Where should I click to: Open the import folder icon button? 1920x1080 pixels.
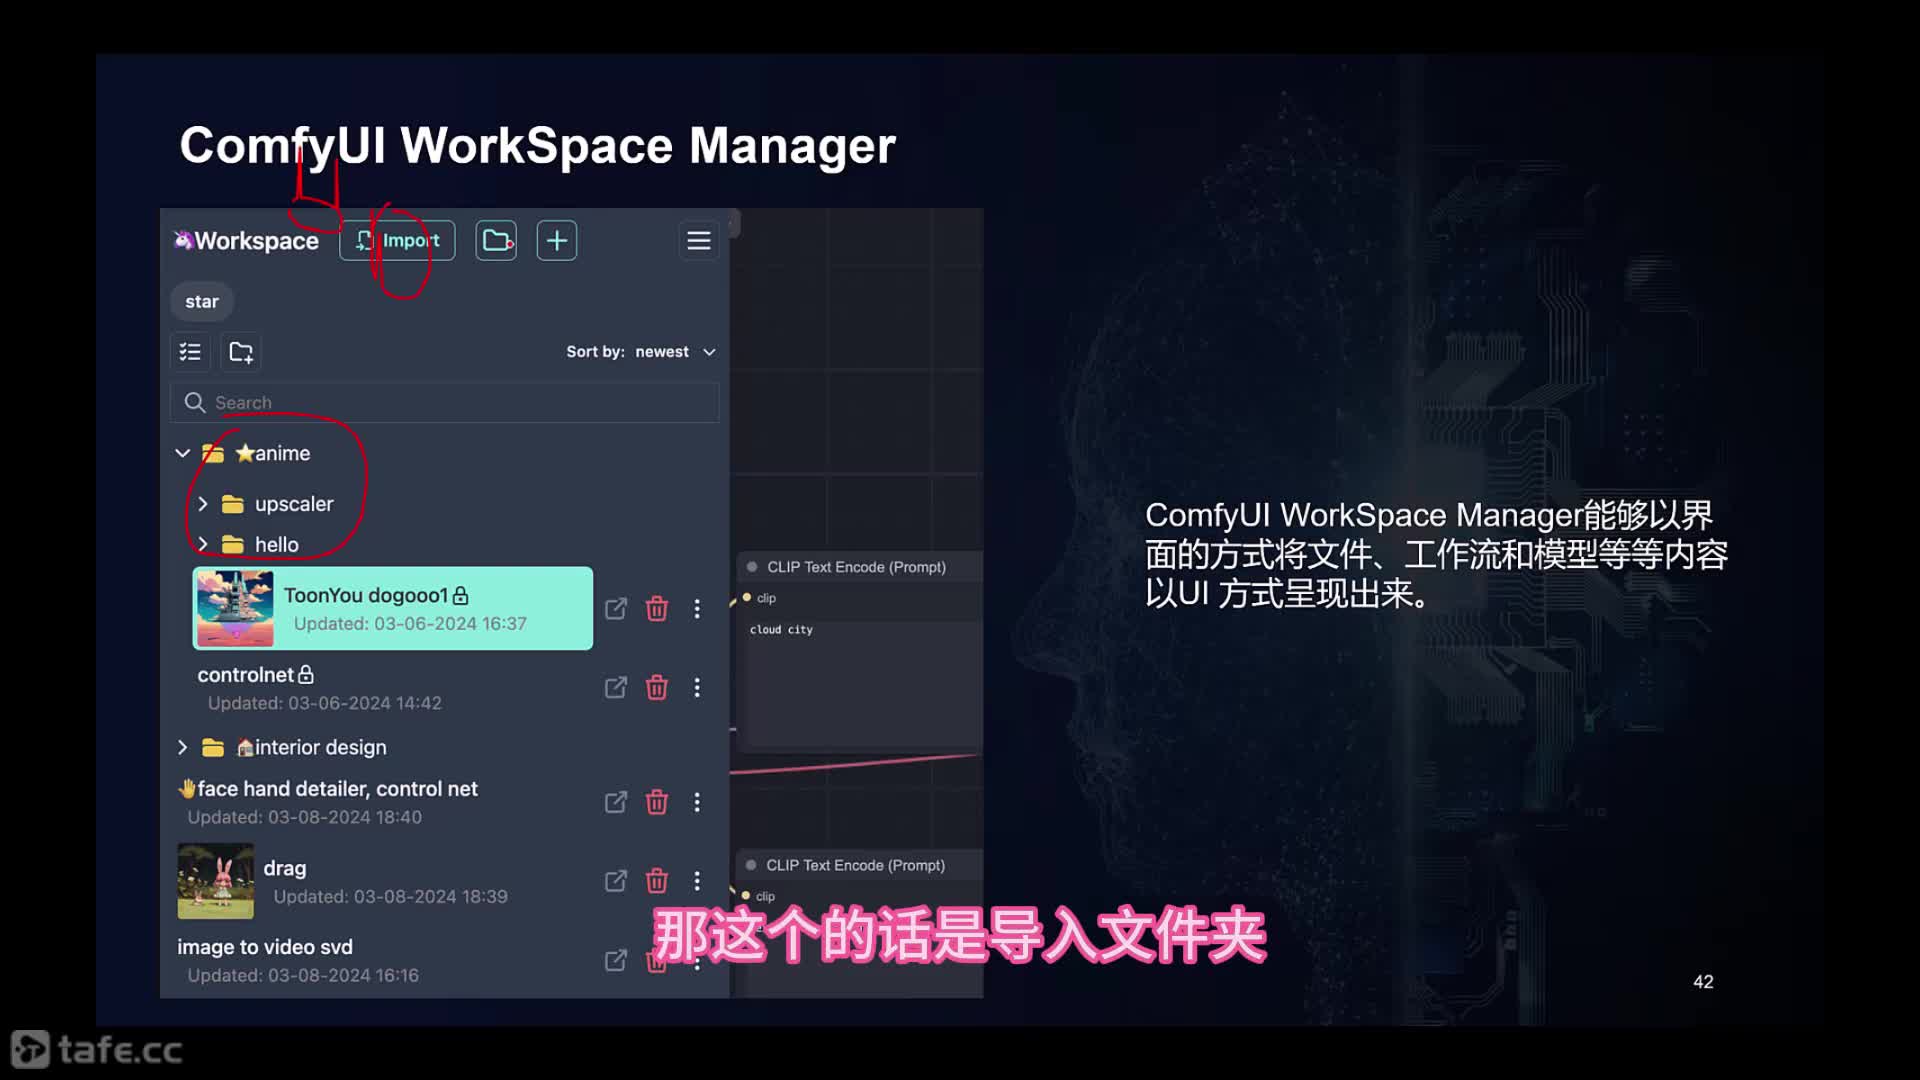[x=496, y=241]
